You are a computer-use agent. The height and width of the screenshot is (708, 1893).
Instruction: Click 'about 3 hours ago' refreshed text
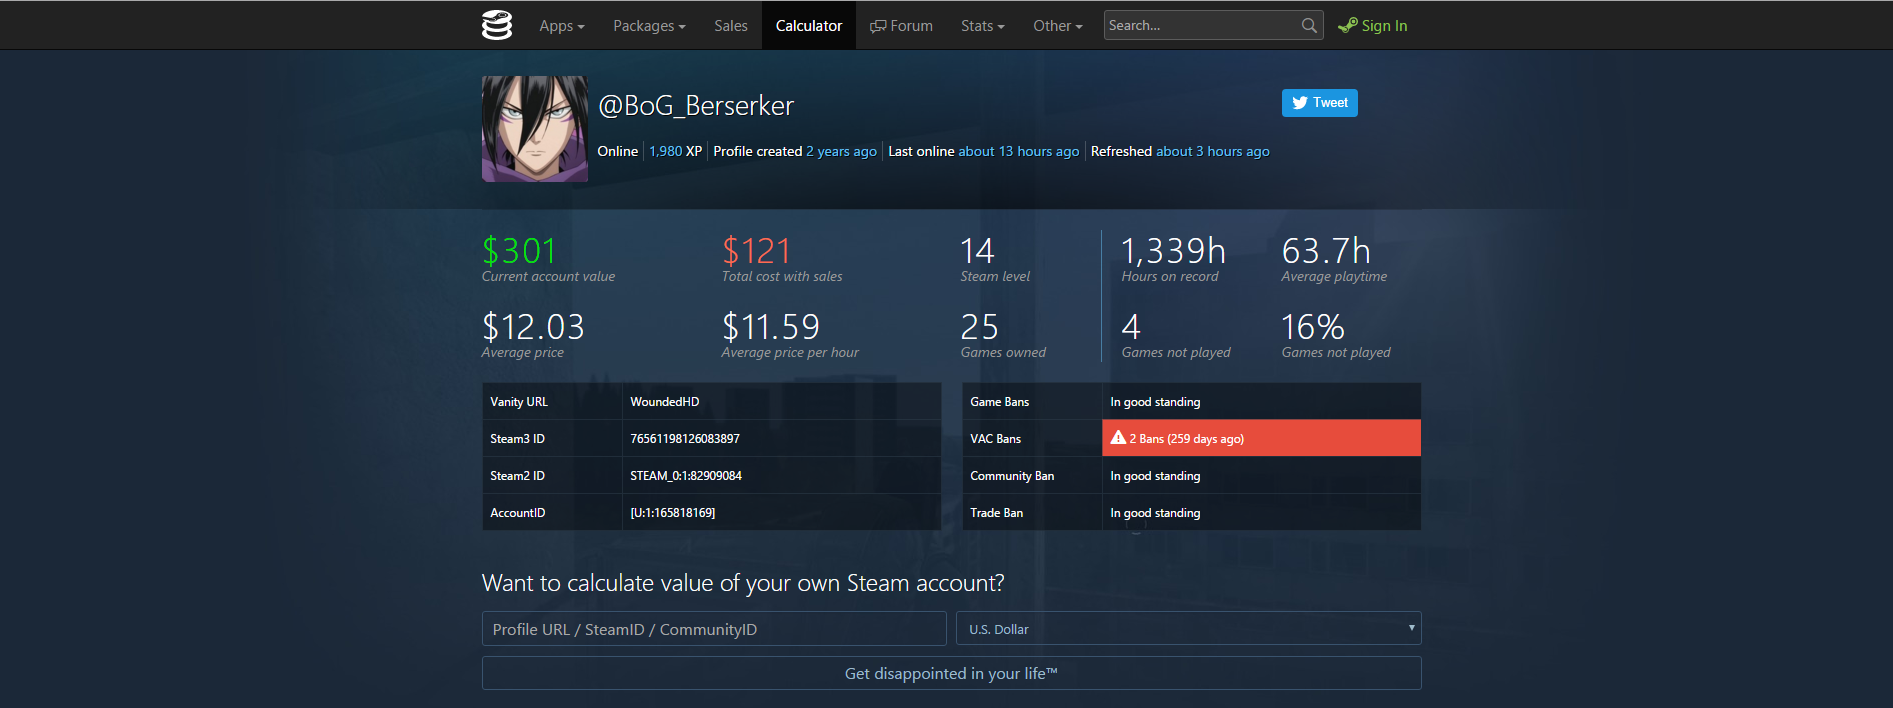tap(1213, 151)
